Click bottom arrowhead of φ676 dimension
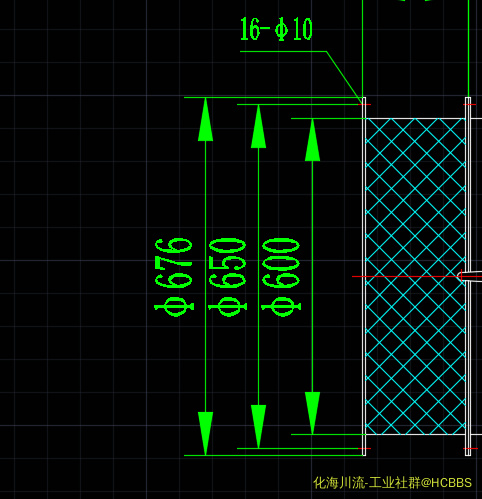This screenshot has height=499, width=482. 205,433
